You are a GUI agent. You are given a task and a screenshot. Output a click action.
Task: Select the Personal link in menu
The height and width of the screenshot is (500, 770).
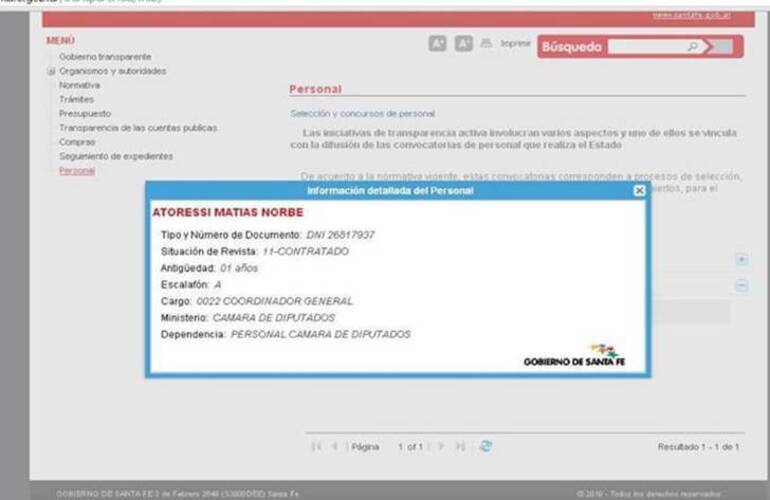77,171
